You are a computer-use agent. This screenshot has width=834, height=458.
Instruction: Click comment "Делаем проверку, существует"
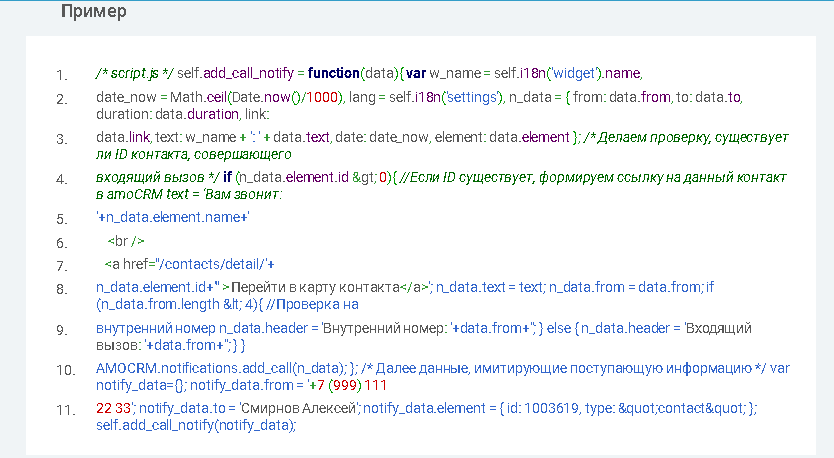point(694,137)
